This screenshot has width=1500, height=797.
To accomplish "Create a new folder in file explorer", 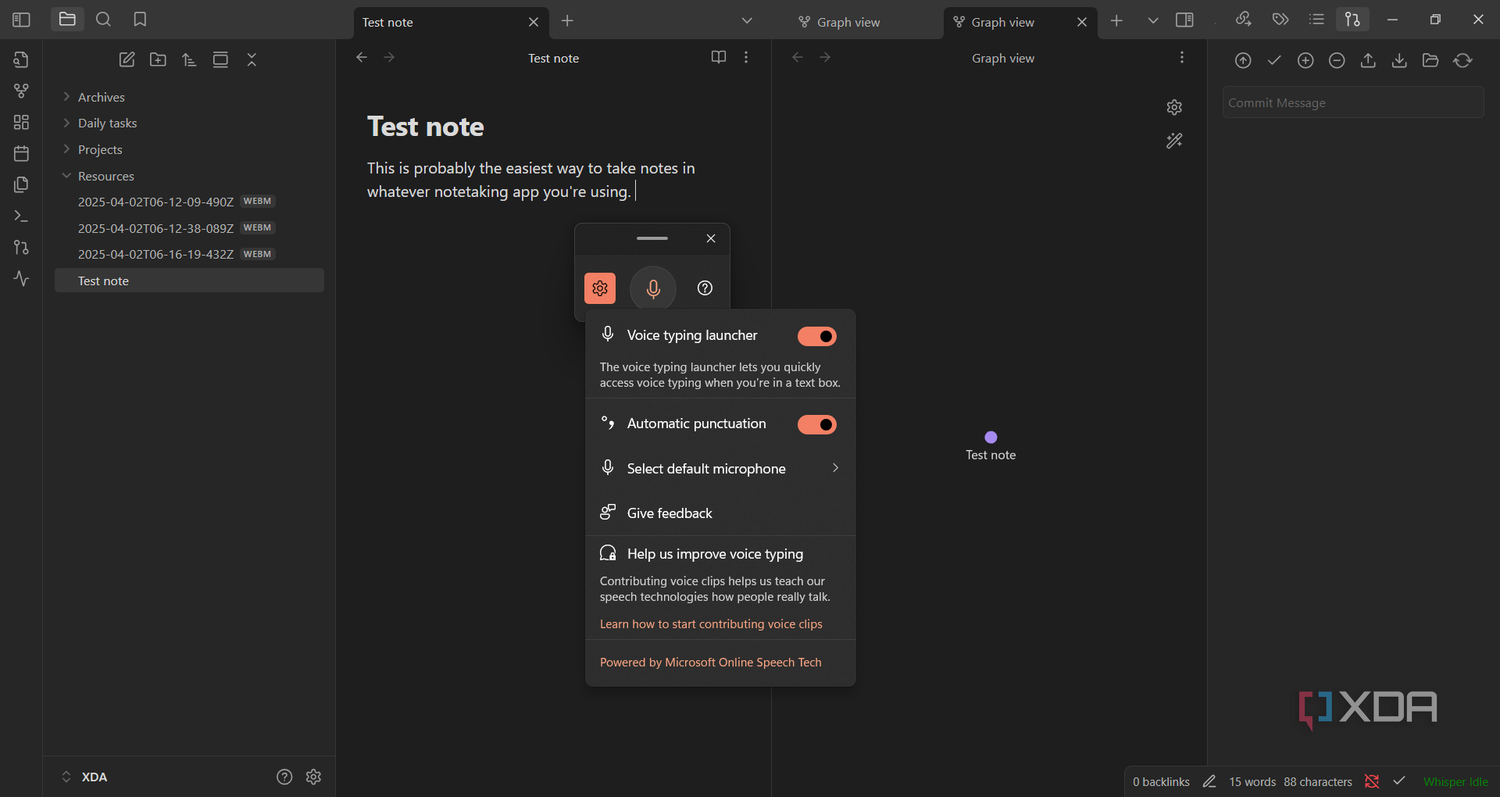I will [x=158, y=59].
